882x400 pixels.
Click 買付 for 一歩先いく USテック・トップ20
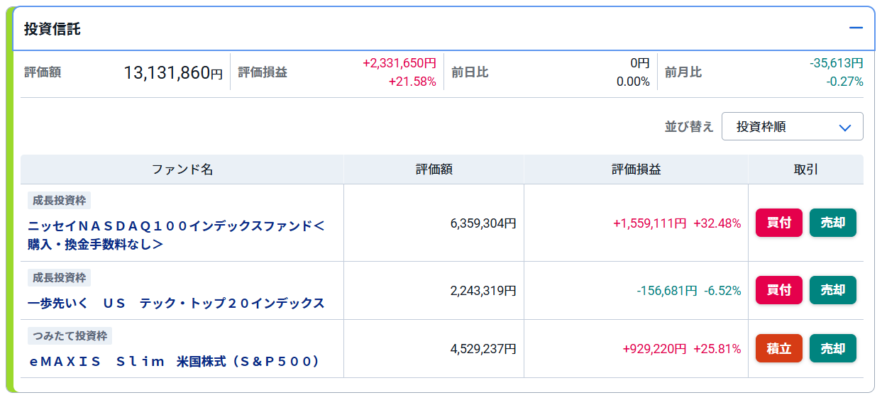[779, 290]
